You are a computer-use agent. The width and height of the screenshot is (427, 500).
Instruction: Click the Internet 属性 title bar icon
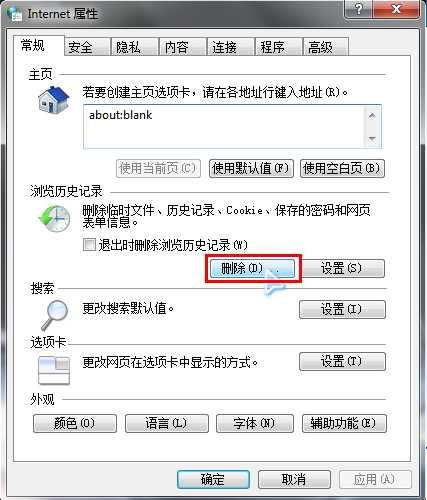pyautogui.click(x=15, y=15)
